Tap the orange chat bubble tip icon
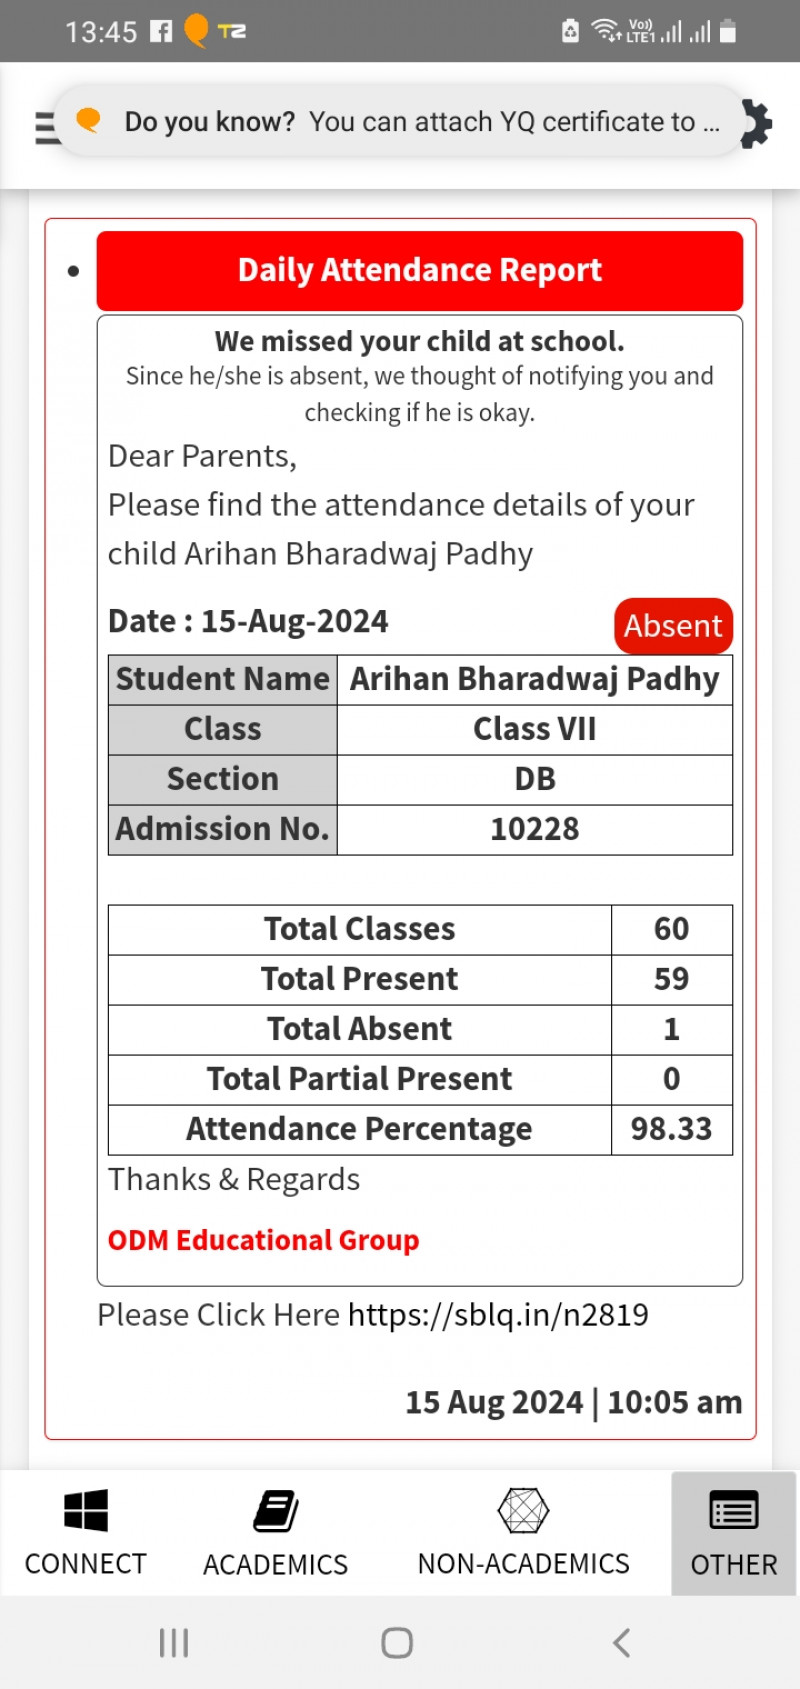The height and width of the screenshot is (1689, 800). [x=89, y=121]
